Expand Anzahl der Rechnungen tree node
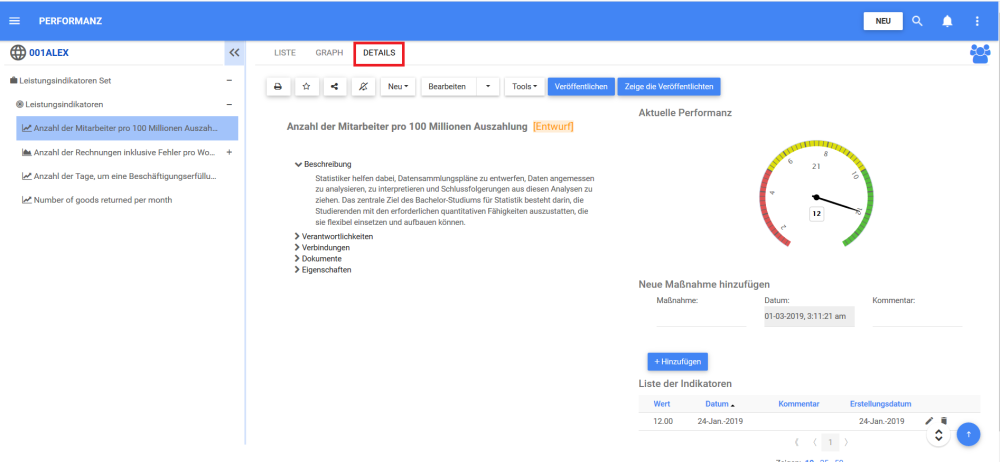Screen dimensions: 1000x462 (229, 153)
